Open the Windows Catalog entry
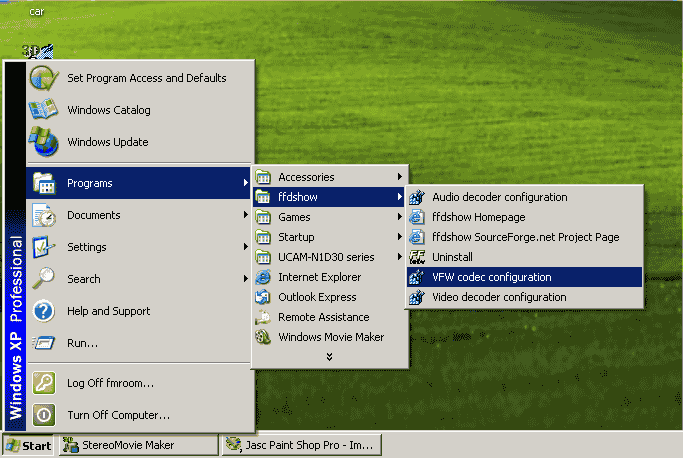Image resolution: width=683 pixels, height=458 pixels. 140,110
